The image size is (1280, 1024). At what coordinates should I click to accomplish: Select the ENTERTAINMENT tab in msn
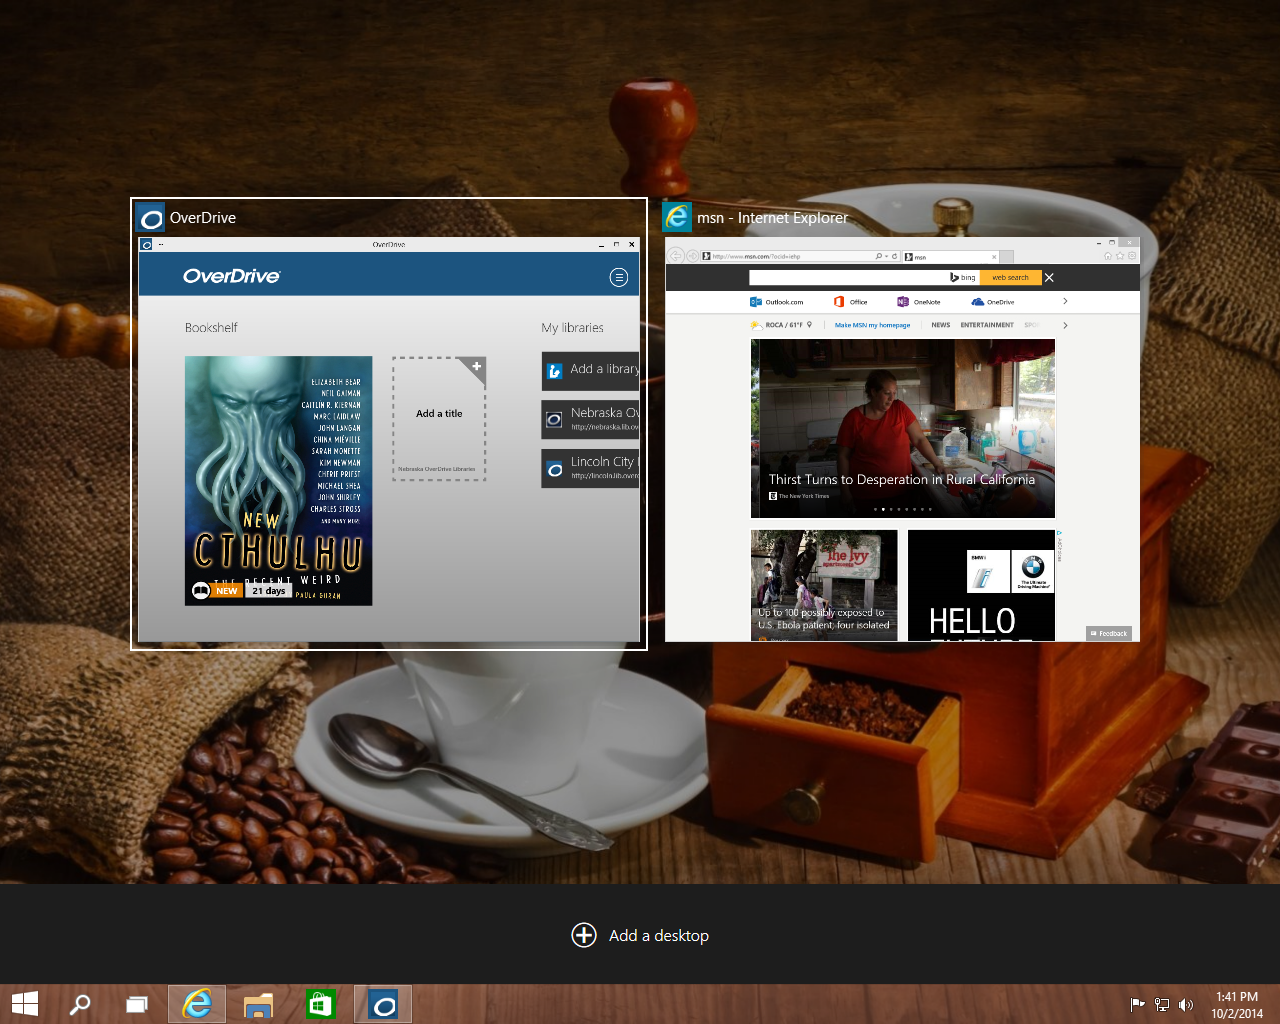pos(987,325)
